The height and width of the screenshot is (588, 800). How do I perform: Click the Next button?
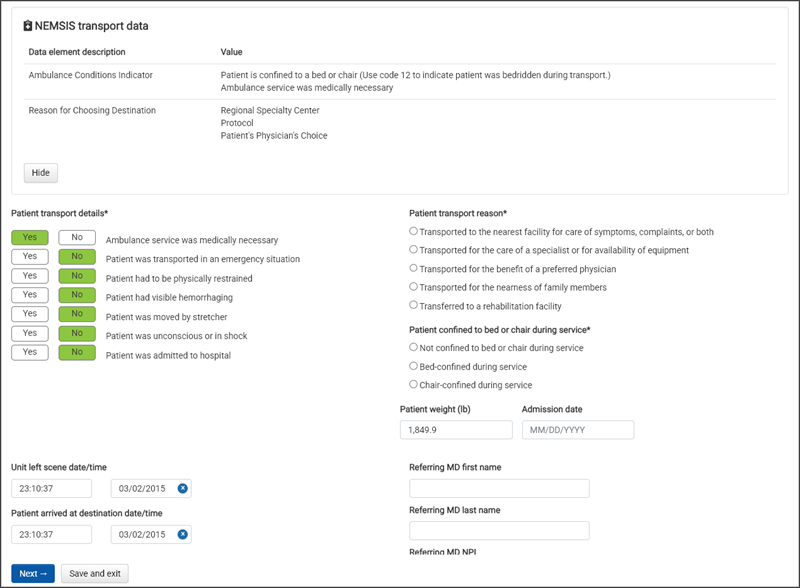tap(33, 574)
